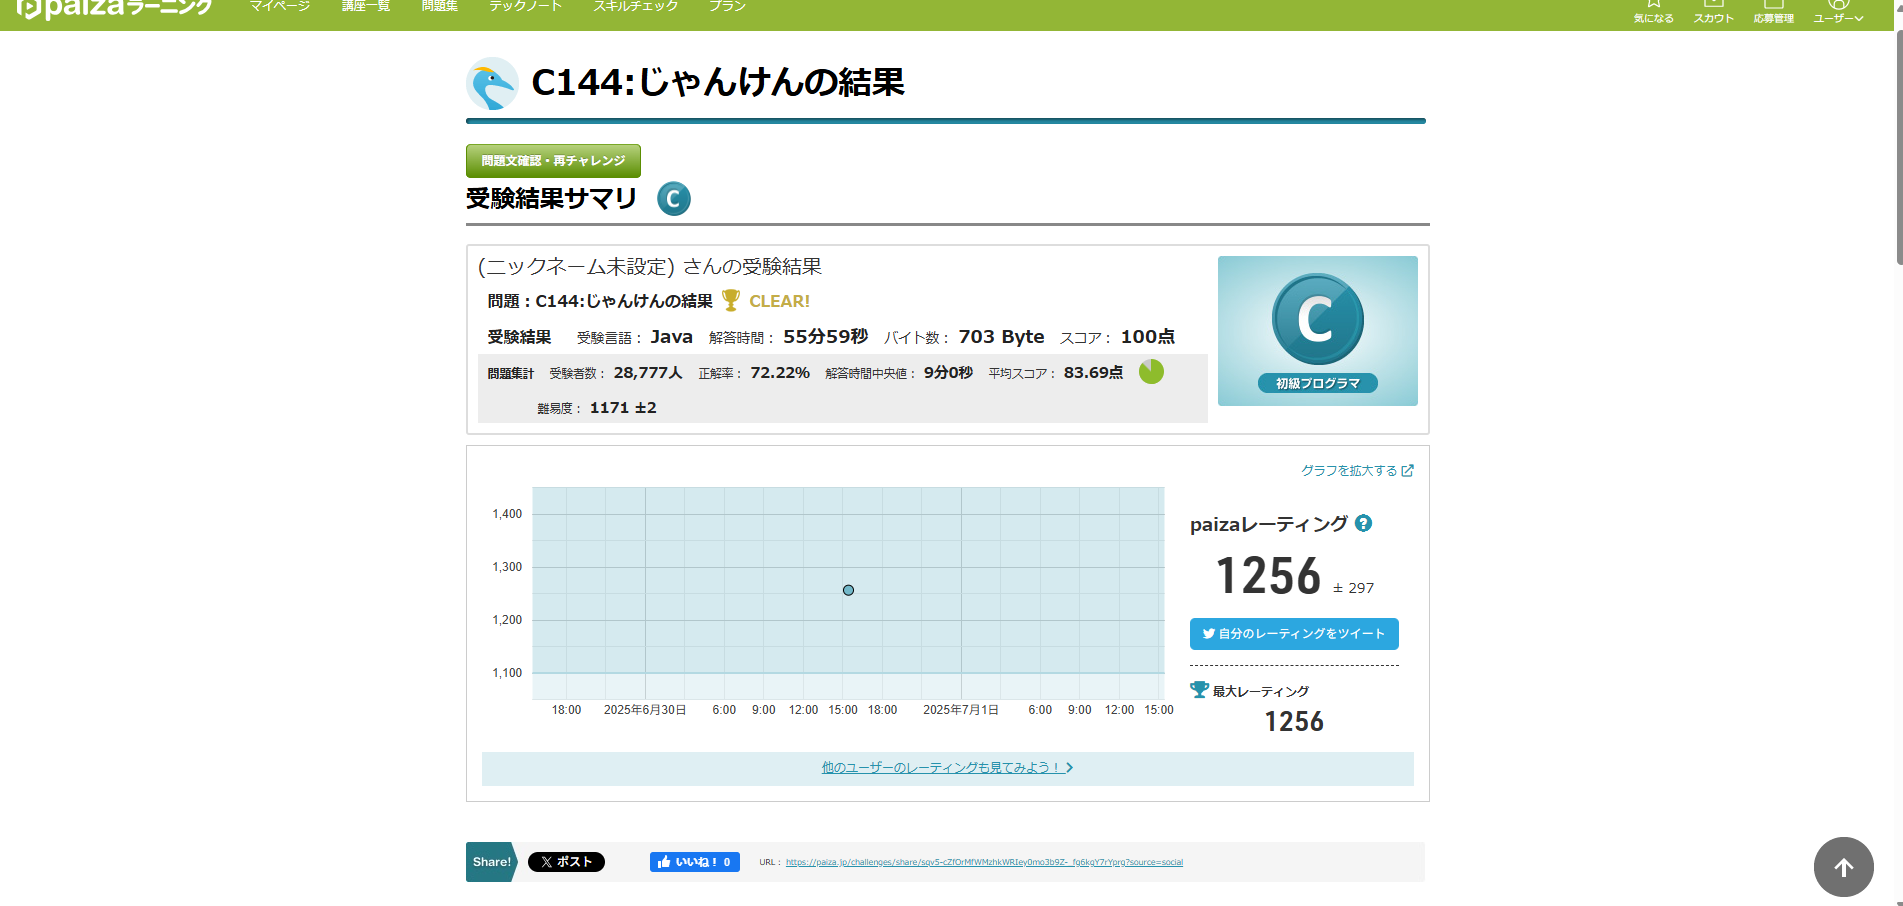Open the マイページ menu item

tap(279, 6)
